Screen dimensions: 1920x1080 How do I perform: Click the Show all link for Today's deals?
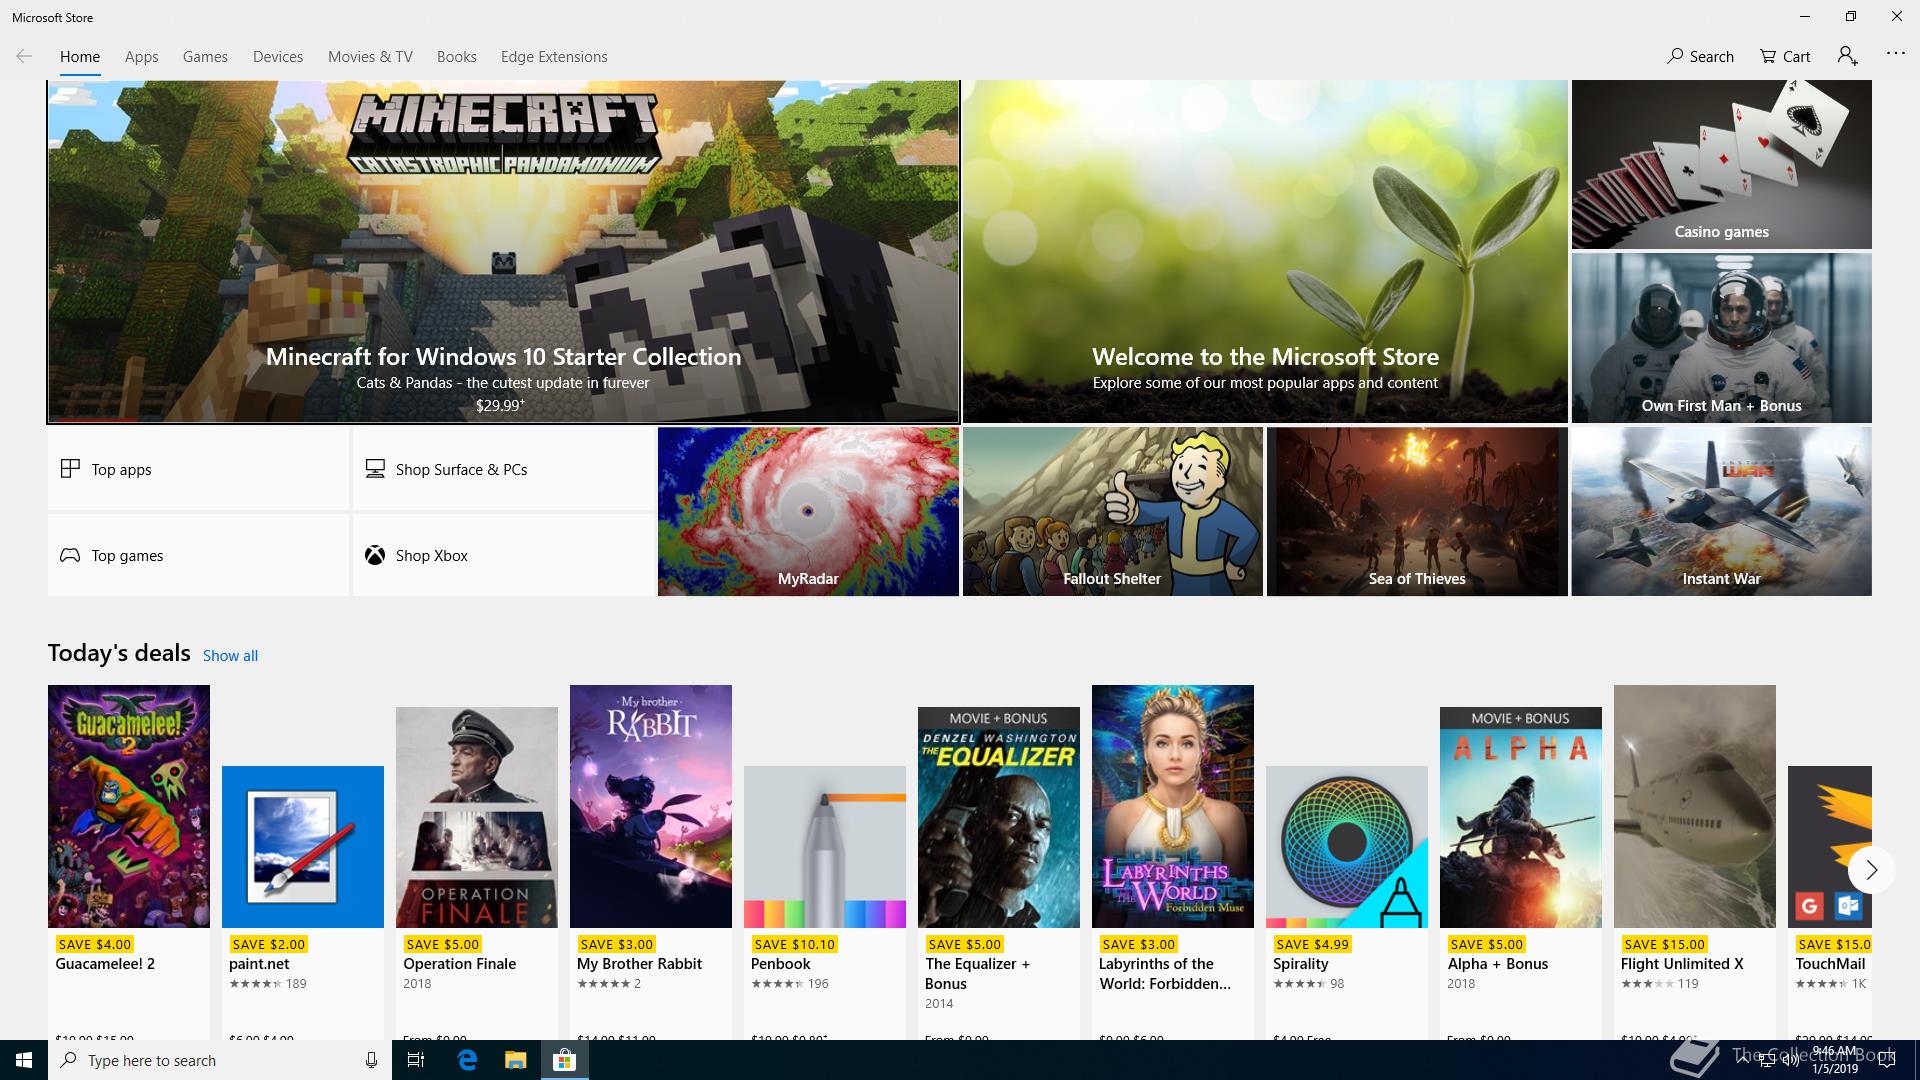(230, 656)
